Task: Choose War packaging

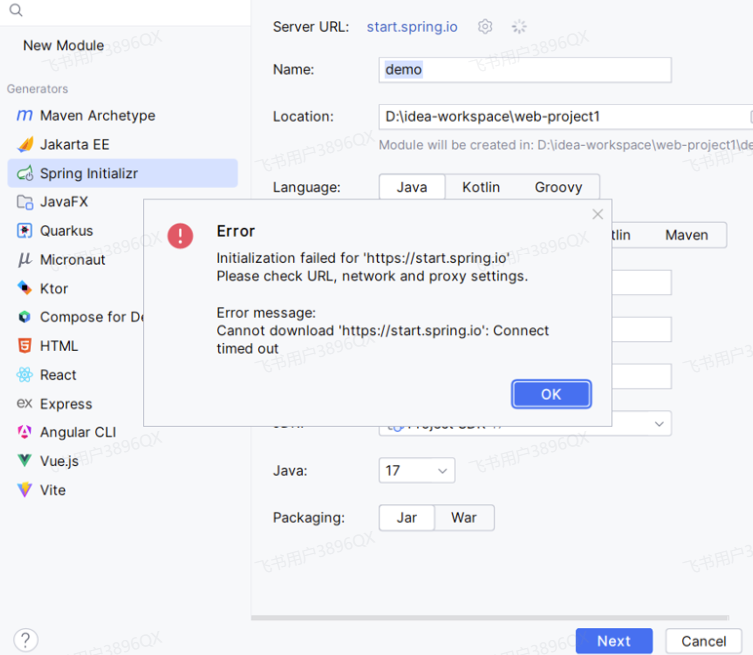Action: [464, 518]
